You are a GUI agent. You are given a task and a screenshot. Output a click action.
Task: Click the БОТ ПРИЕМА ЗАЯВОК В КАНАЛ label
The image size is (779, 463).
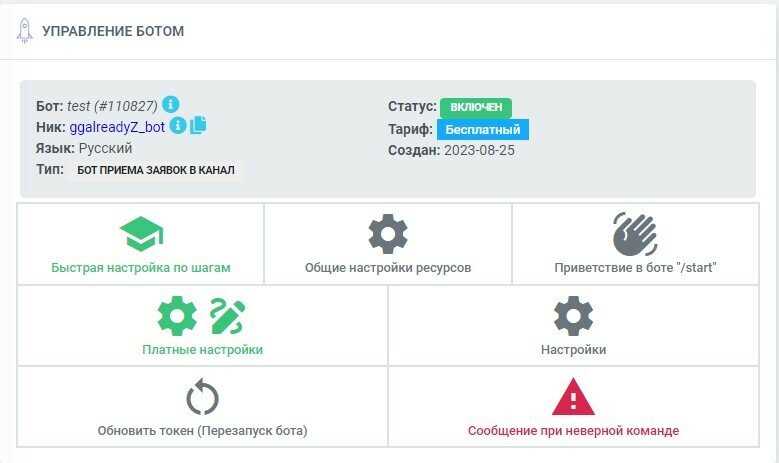[x=156, y=170]
